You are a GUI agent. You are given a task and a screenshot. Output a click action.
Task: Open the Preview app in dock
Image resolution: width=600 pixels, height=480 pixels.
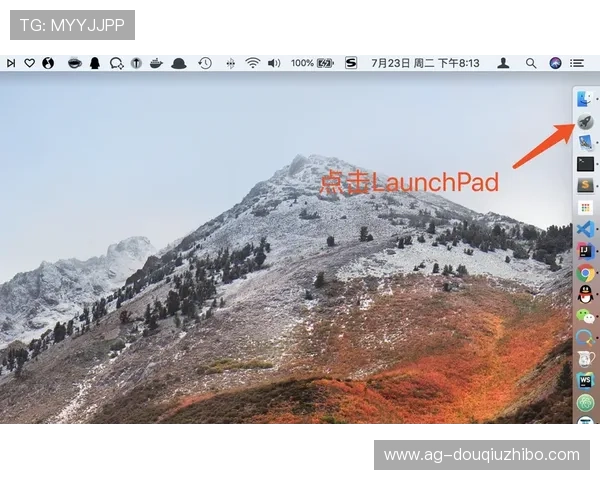tap(585, 142)
